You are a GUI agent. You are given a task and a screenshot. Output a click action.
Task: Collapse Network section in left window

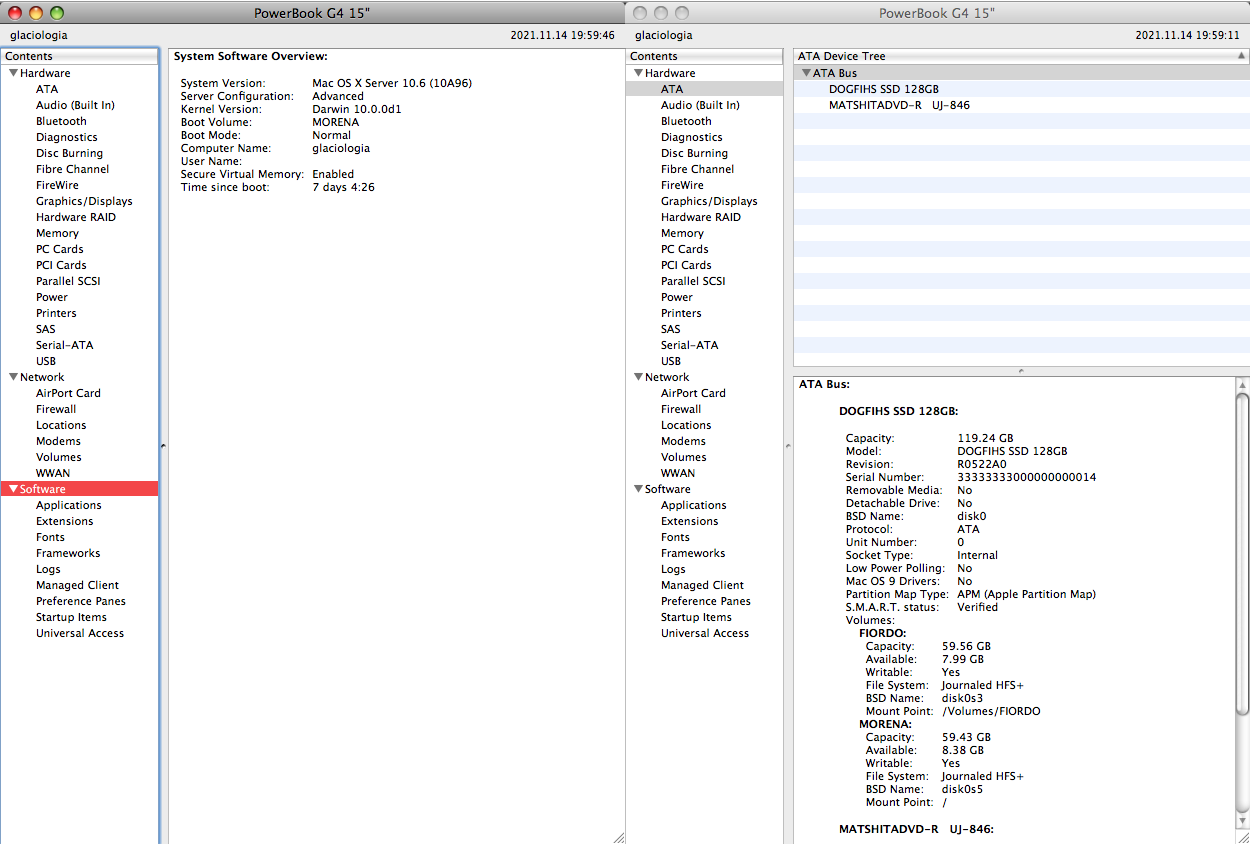[x=13, y=377]
